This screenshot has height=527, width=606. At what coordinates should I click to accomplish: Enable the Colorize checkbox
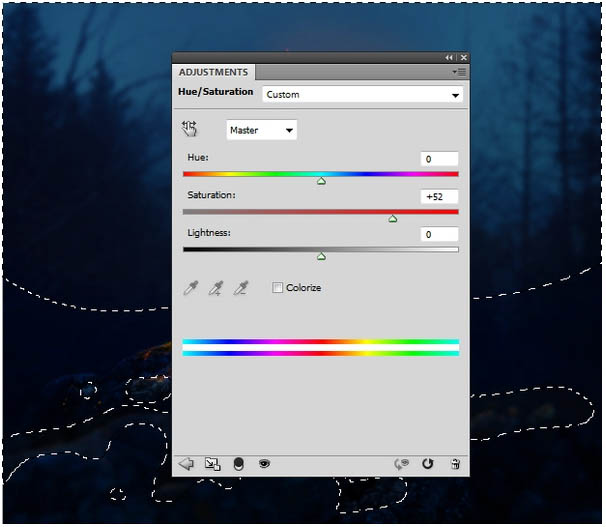[x=277, y=287]
